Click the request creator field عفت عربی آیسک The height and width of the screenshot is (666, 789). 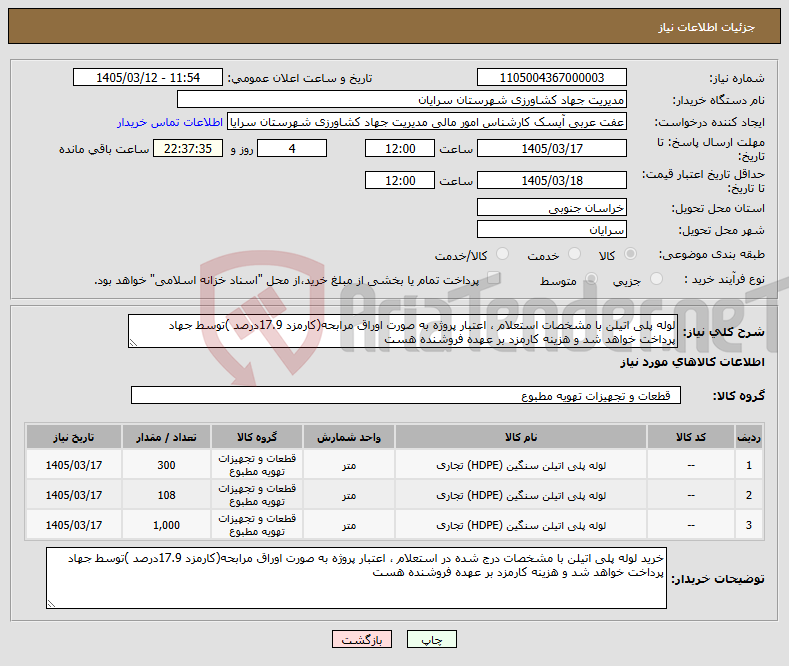coord(427,122)
